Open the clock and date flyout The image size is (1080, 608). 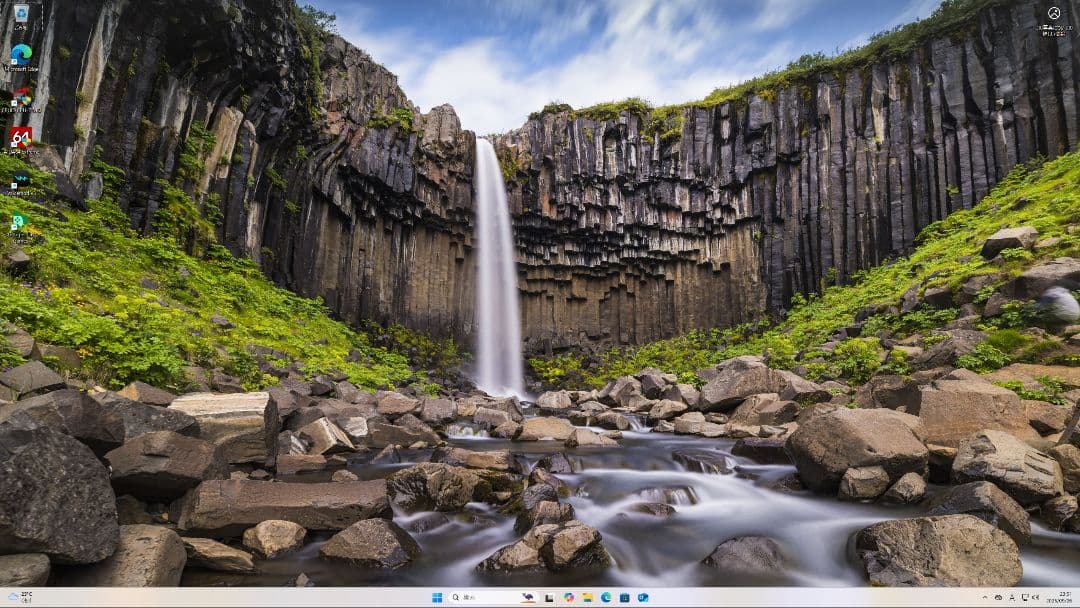1059,597
